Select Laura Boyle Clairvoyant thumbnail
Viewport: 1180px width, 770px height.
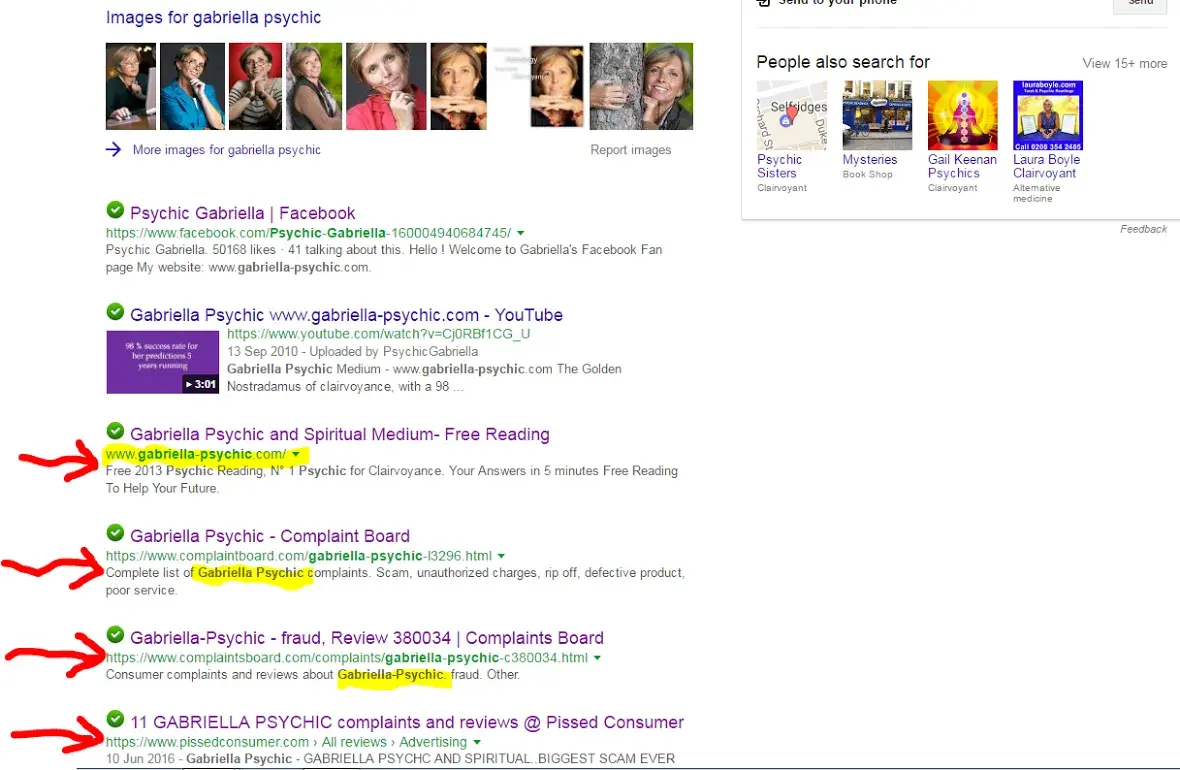click(x=1047, y=115)
